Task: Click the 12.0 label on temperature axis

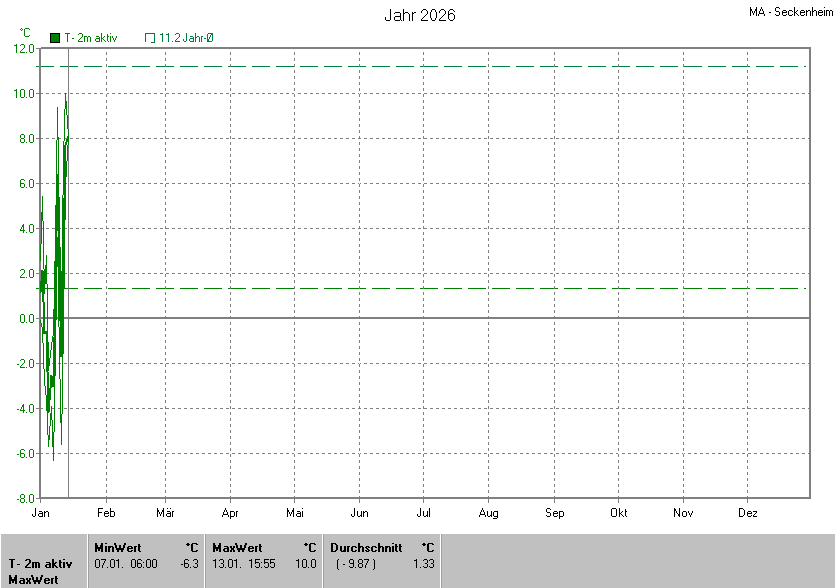Action: point(24,48)
